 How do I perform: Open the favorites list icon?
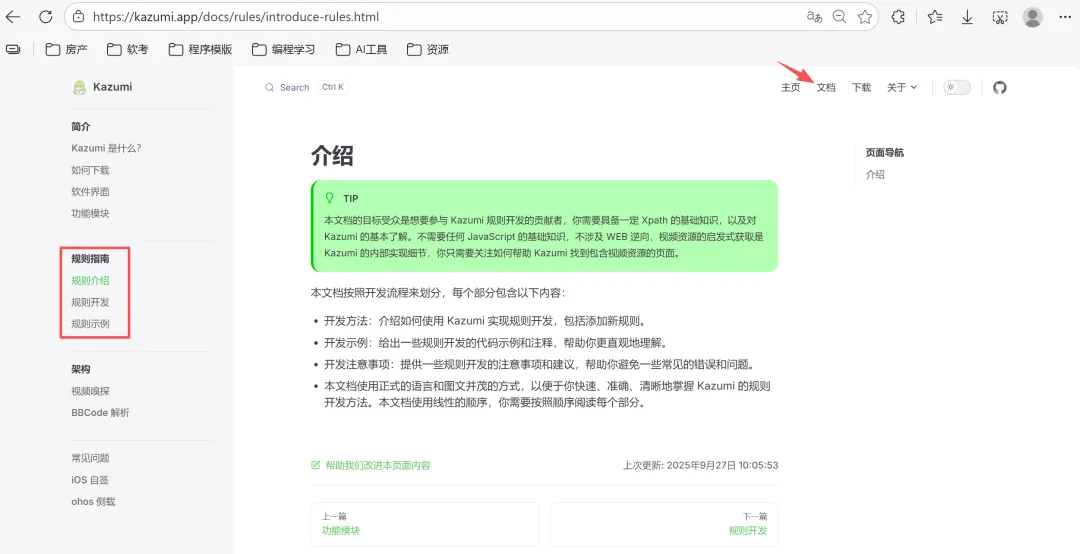[x=935, y=17]
